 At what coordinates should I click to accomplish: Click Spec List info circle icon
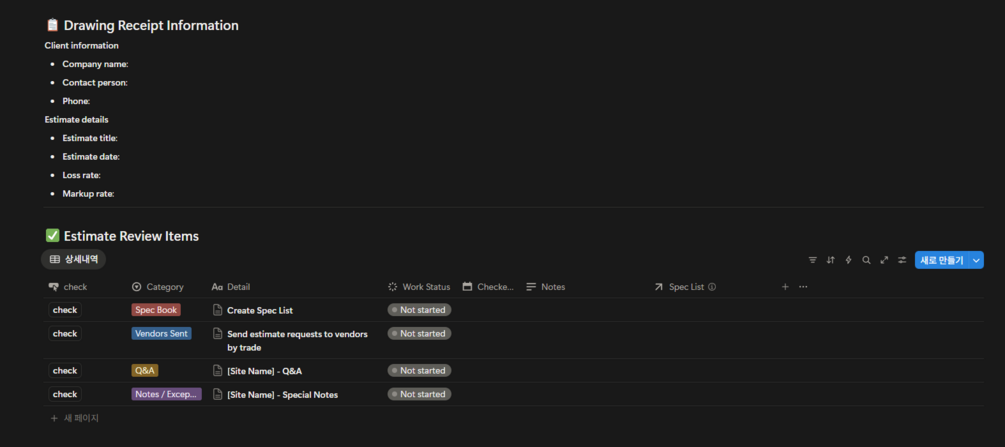(x=712, y=287)
